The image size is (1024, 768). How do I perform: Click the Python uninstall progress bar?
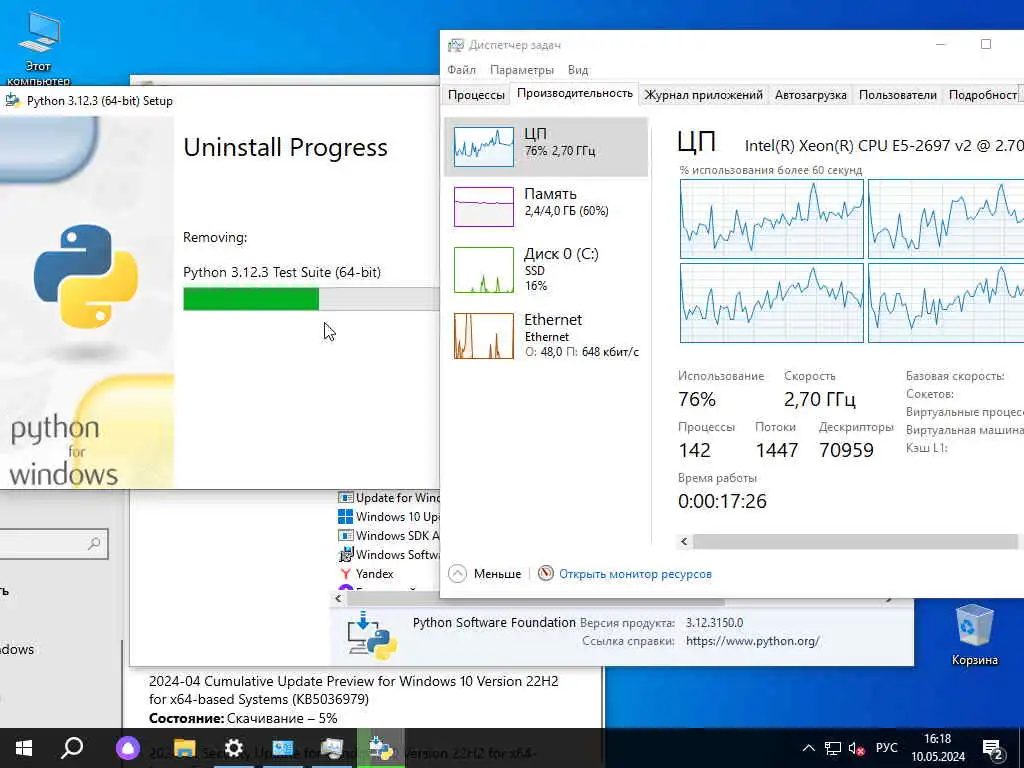311,299
